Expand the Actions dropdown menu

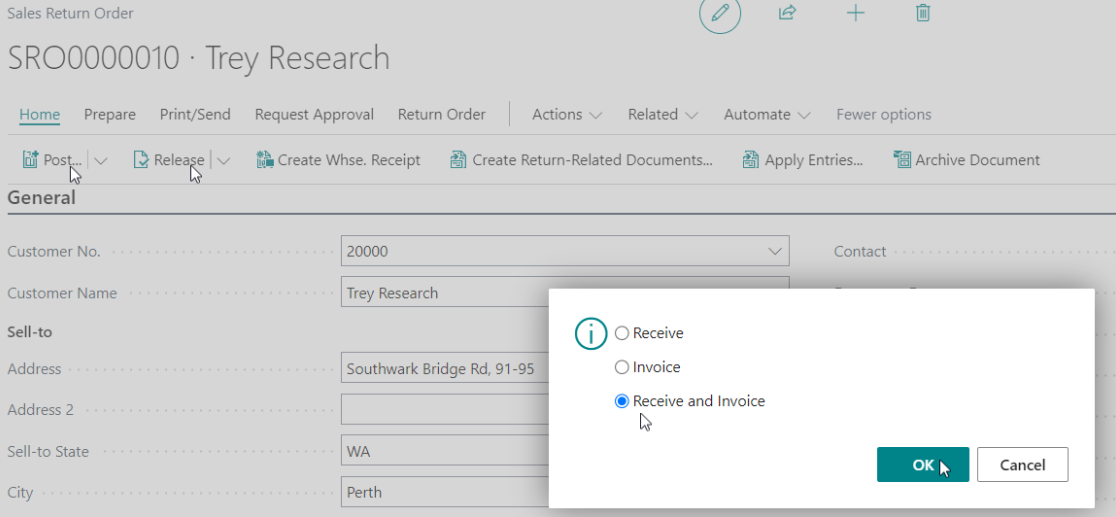[x=567, y=115]
